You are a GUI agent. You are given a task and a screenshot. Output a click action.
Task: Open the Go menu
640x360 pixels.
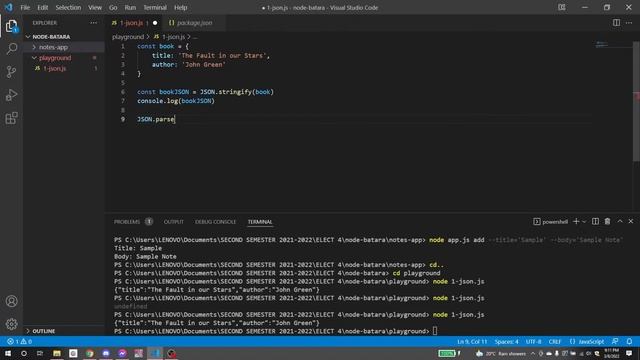pos(113,7)
